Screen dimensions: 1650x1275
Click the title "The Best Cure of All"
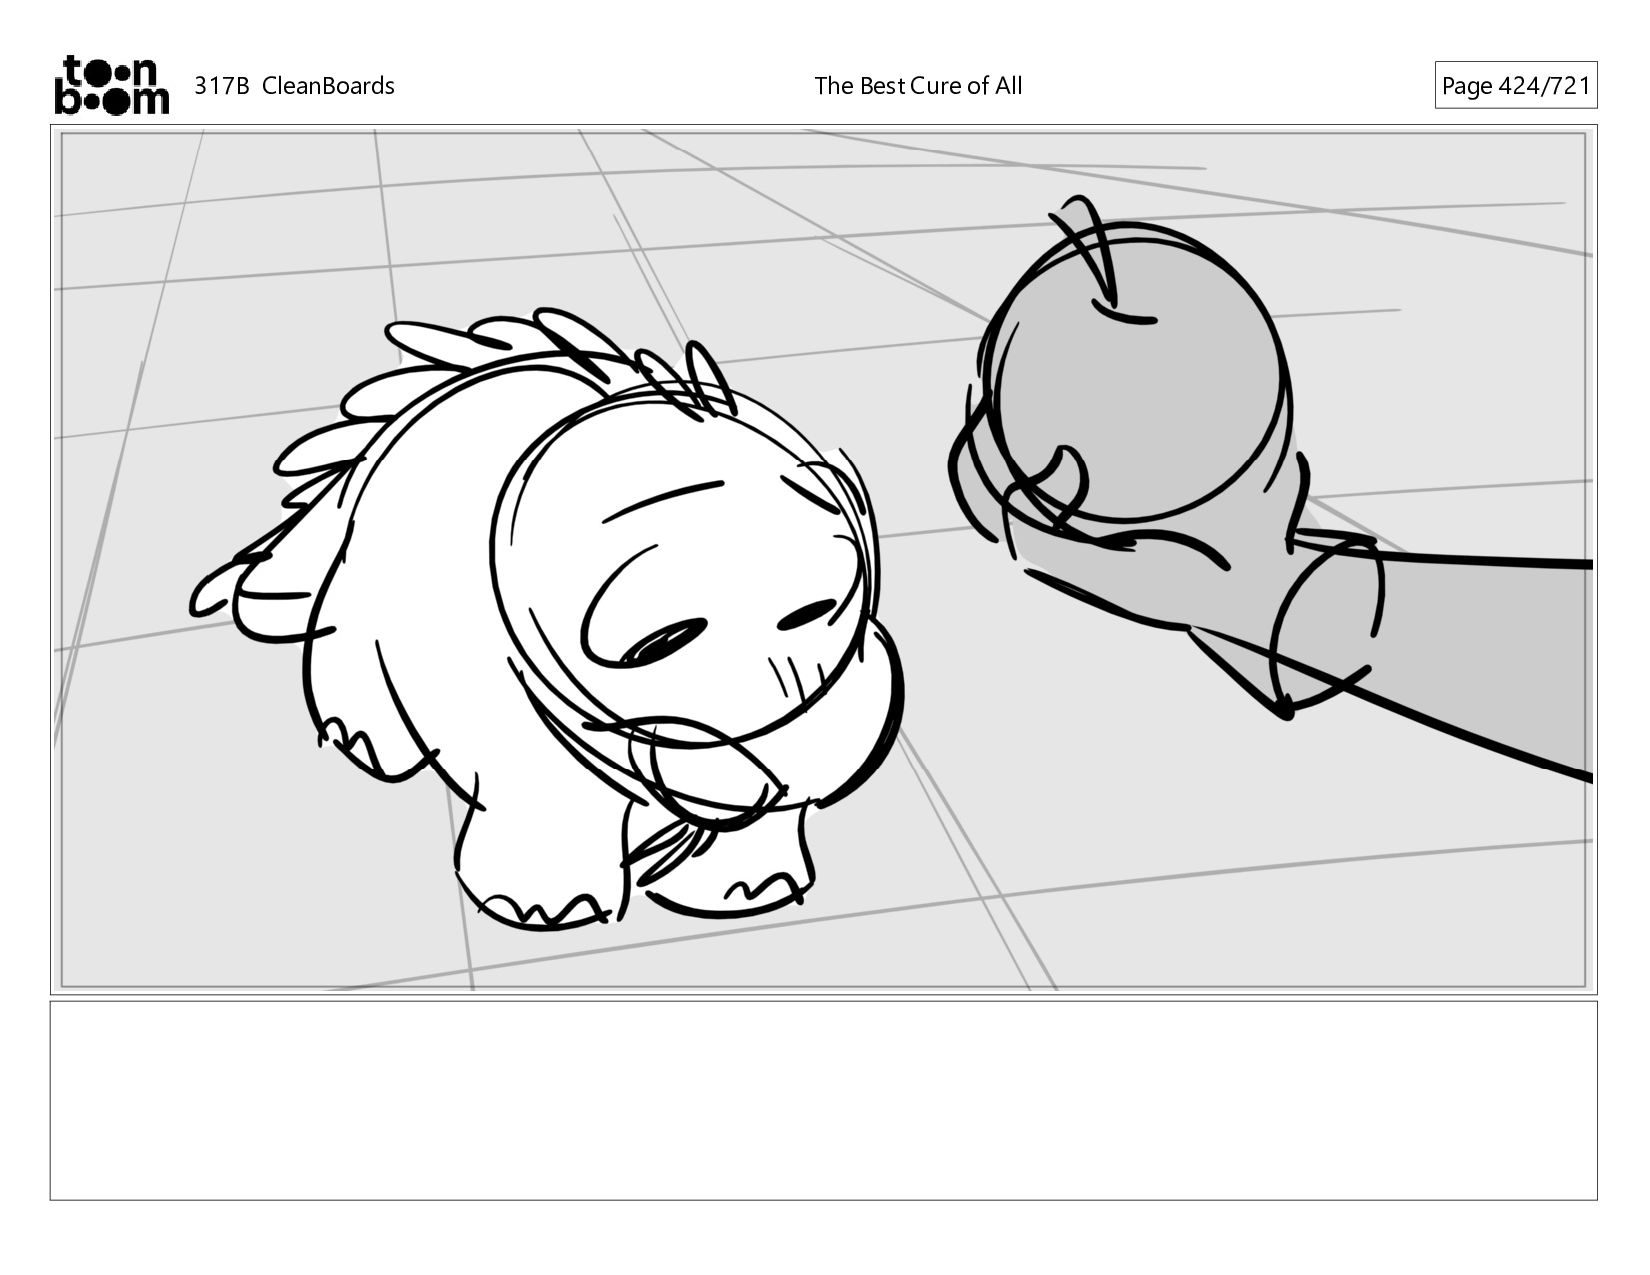point(918,86)
